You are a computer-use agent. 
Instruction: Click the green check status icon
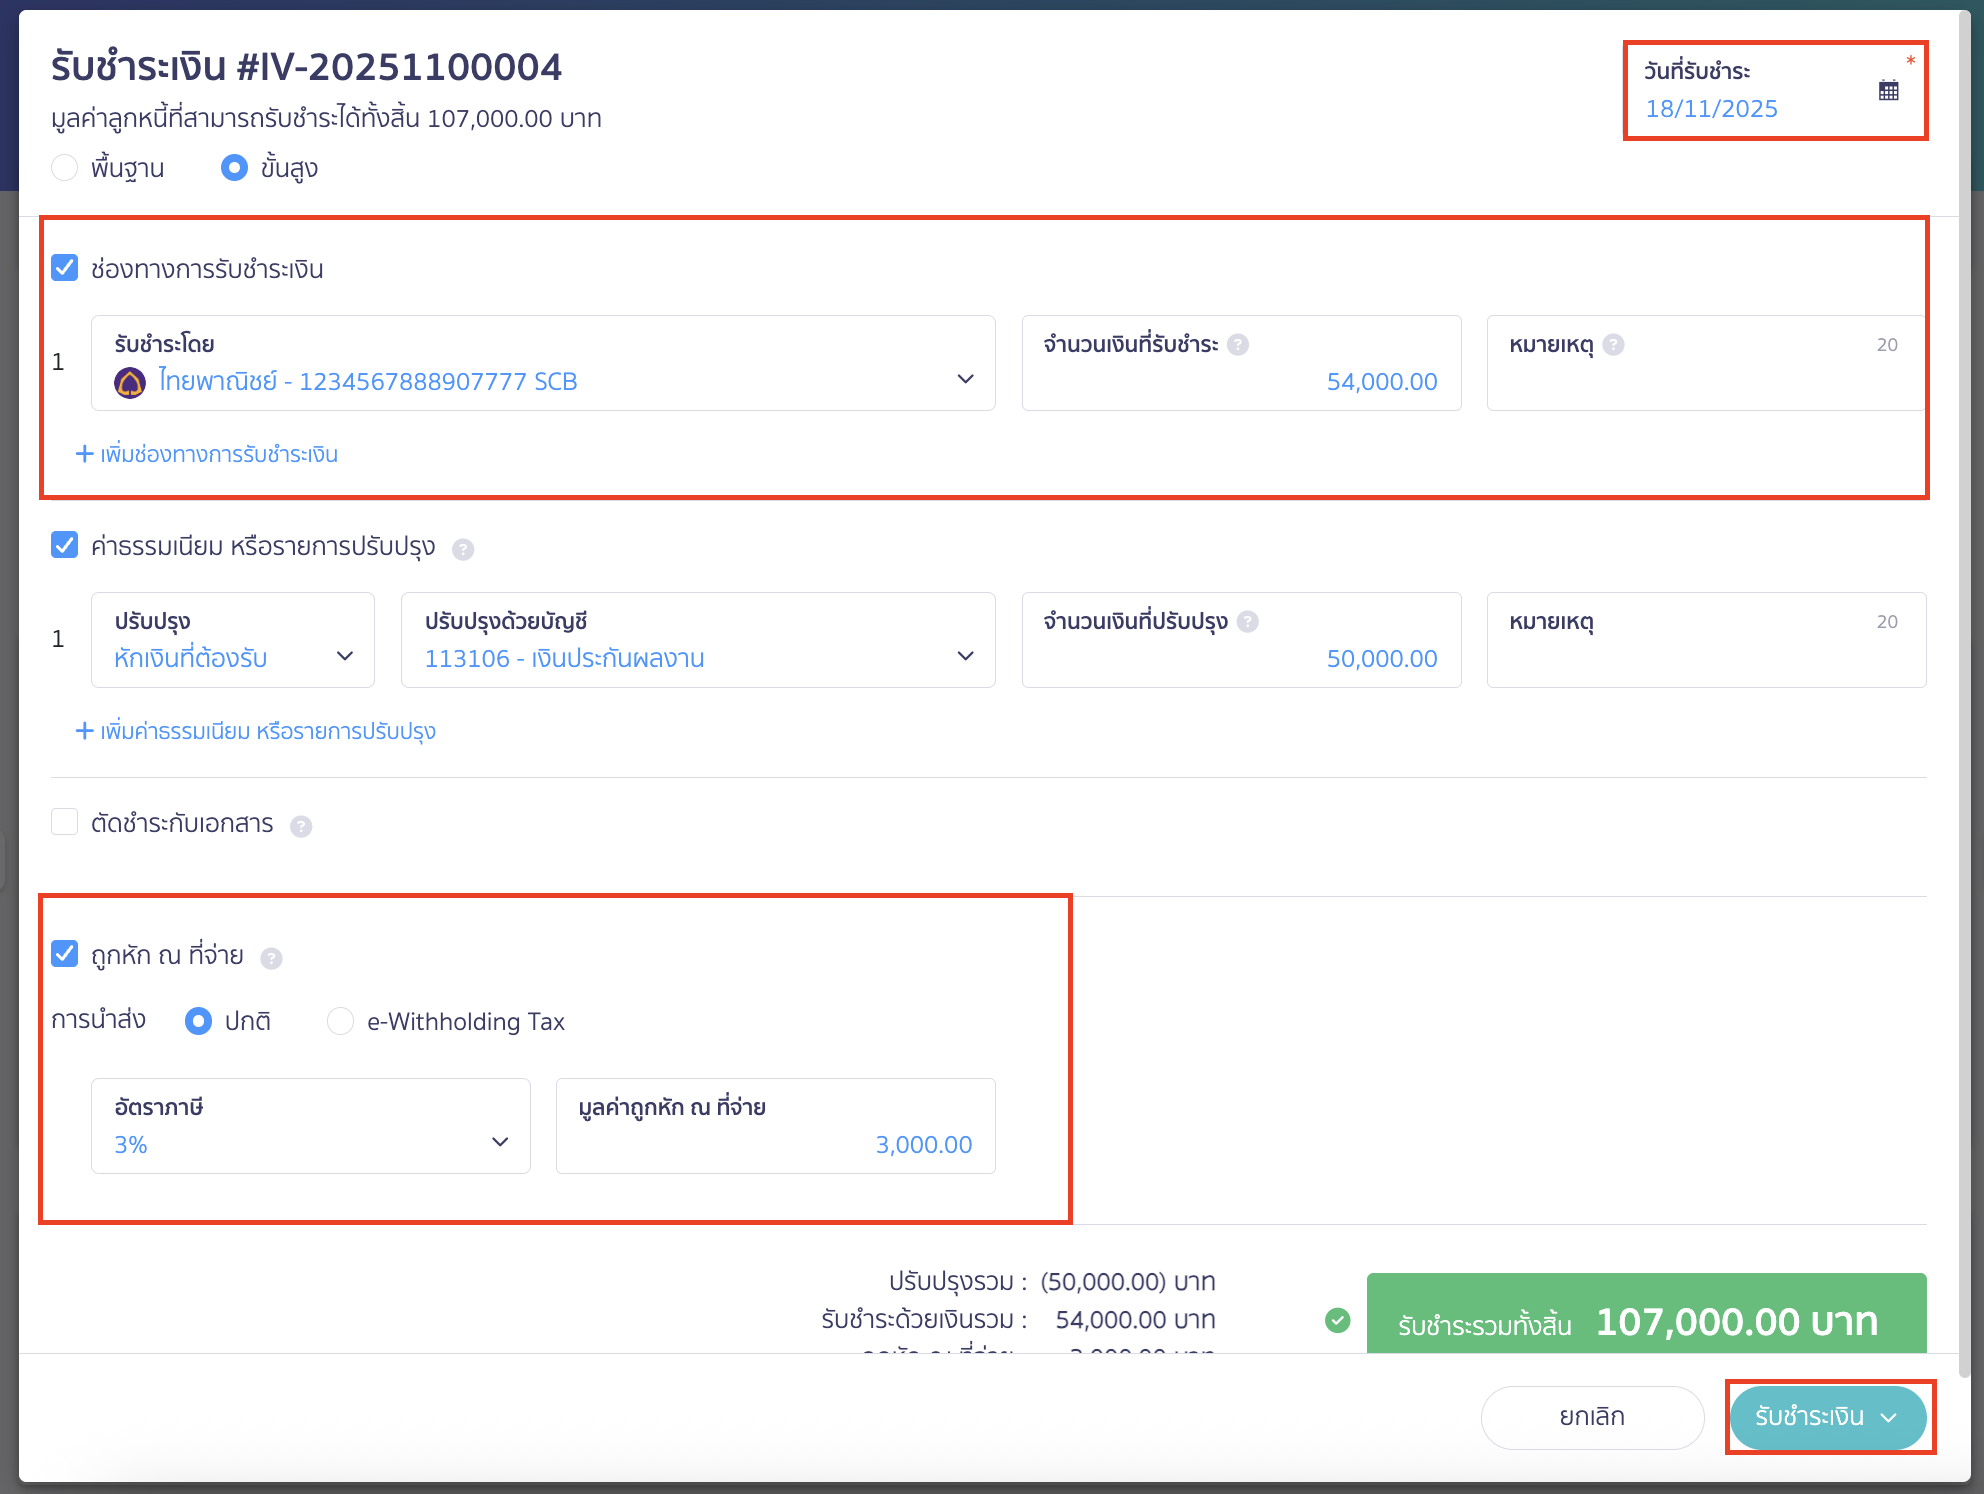pyautogui.click(x=1337, y=1321)
